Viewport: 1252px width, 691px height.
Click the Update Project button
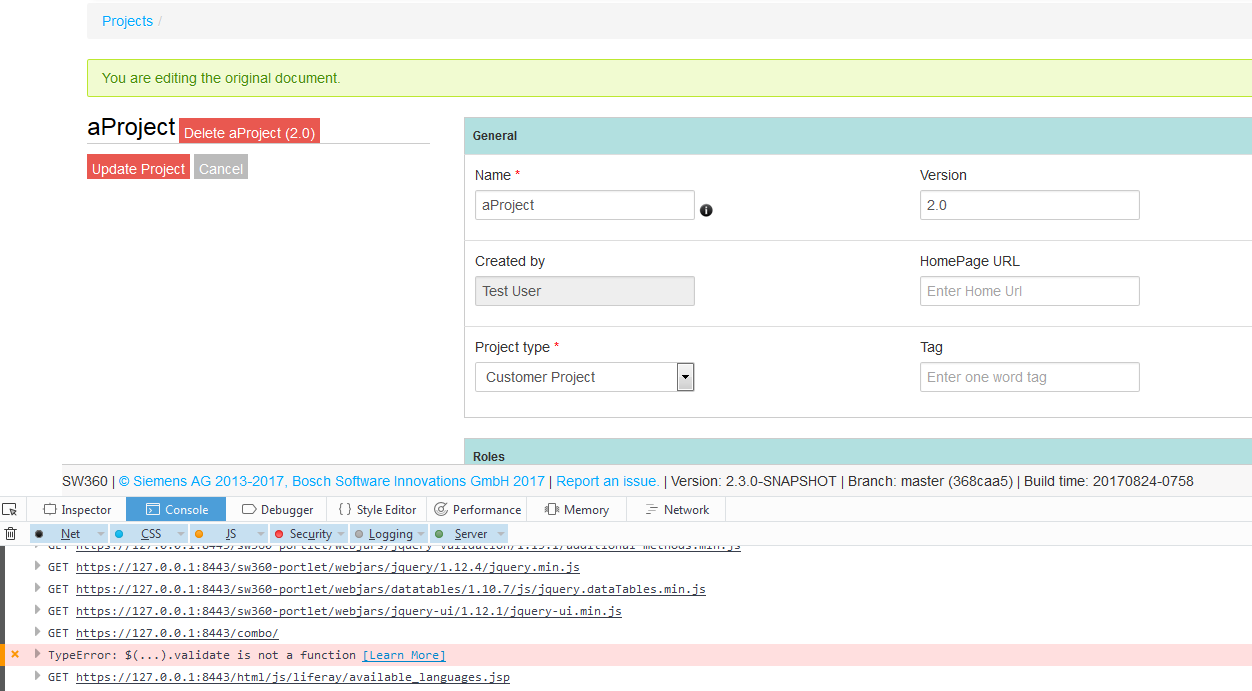click(138, 168)
